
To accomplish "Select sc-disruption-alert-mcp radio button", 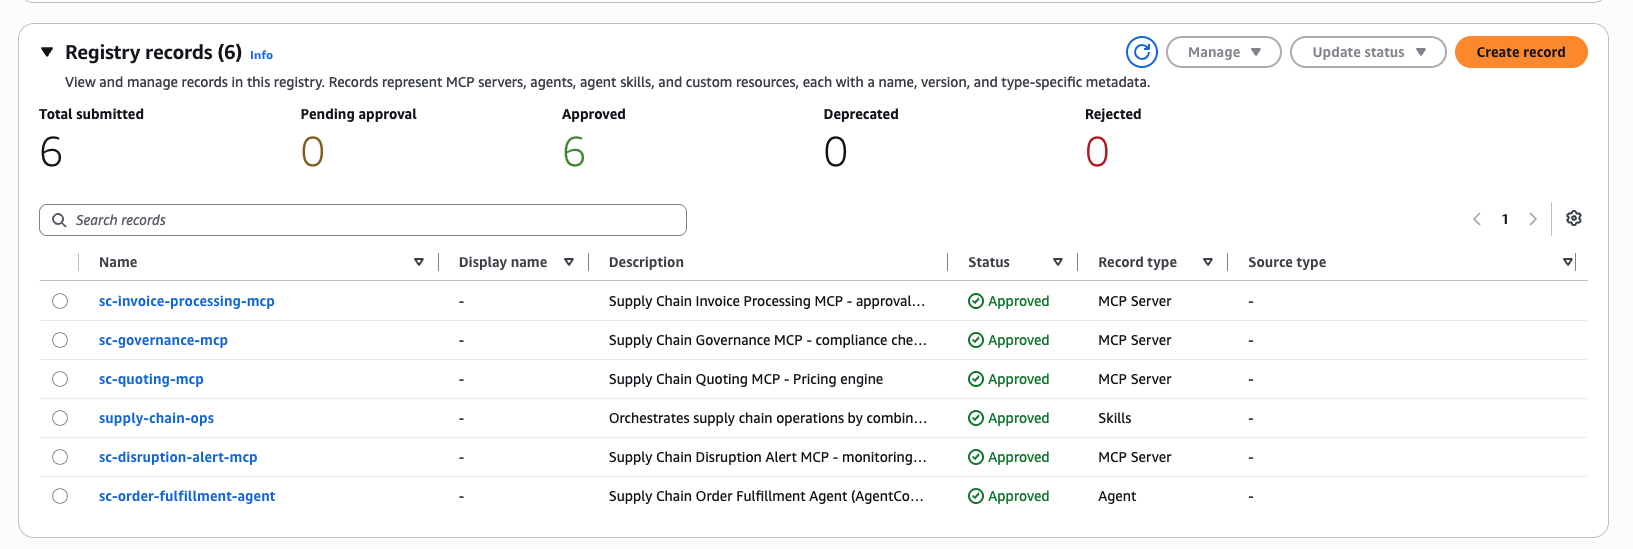I will [x=60, y=457].
